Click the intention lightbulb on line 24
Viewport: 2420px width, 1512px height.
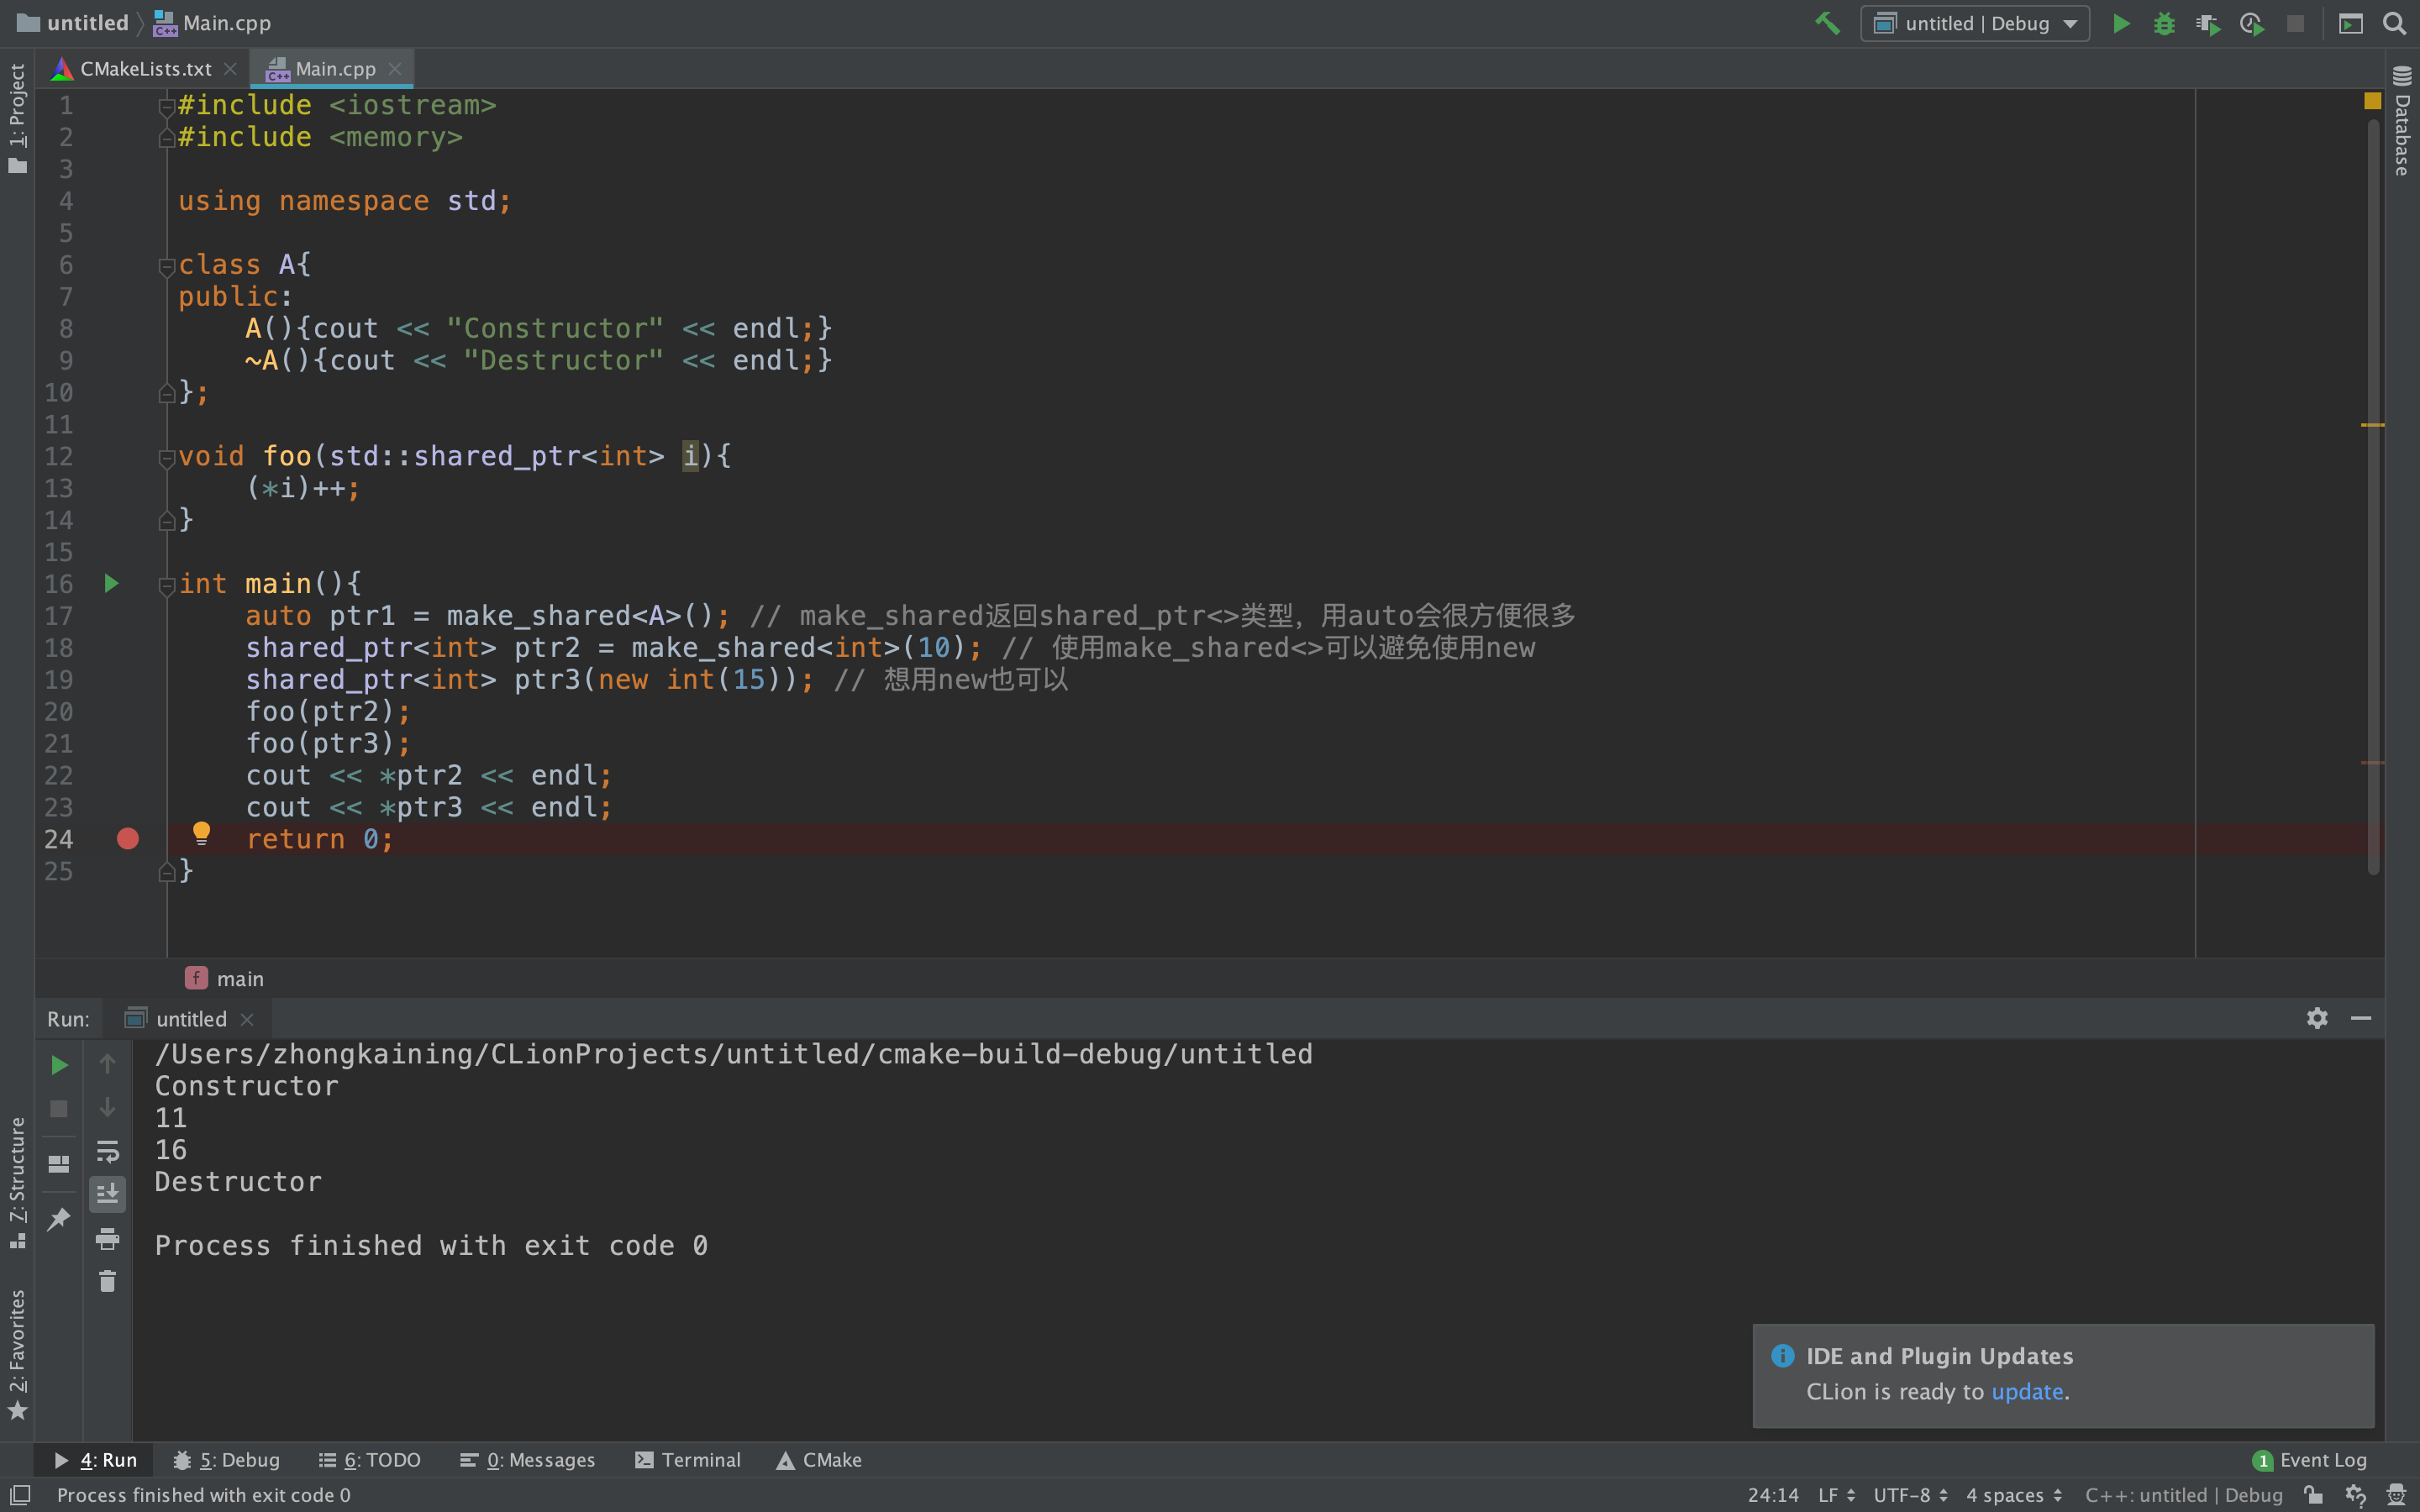click(201, 834)
